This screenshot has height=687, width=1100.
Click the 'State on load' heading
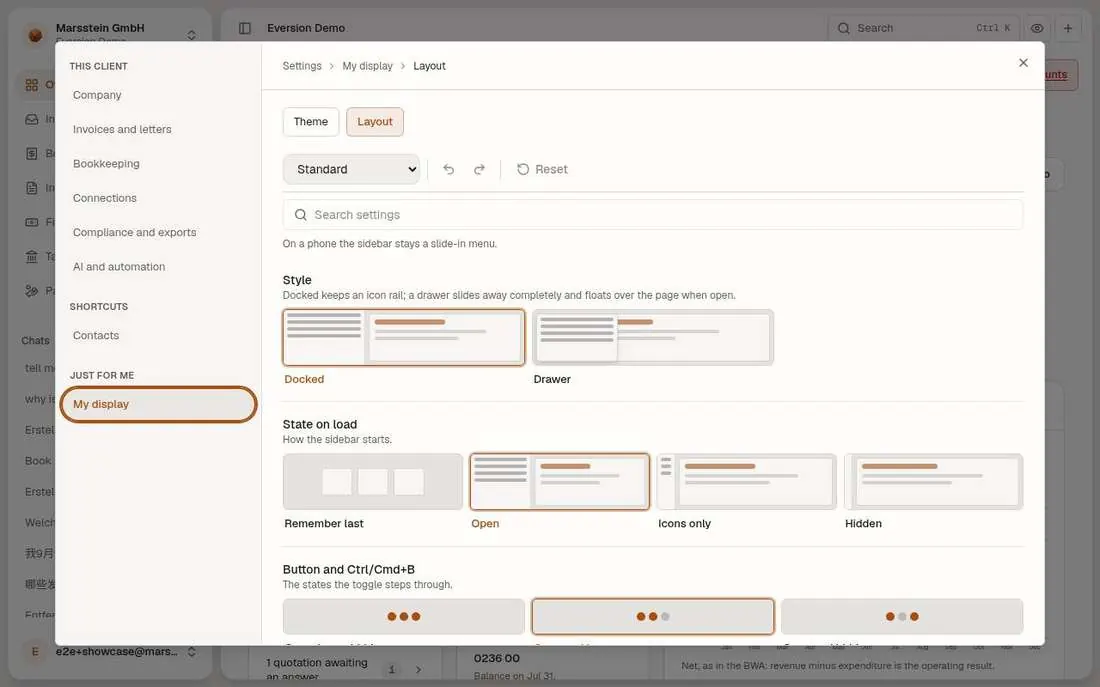320,424
